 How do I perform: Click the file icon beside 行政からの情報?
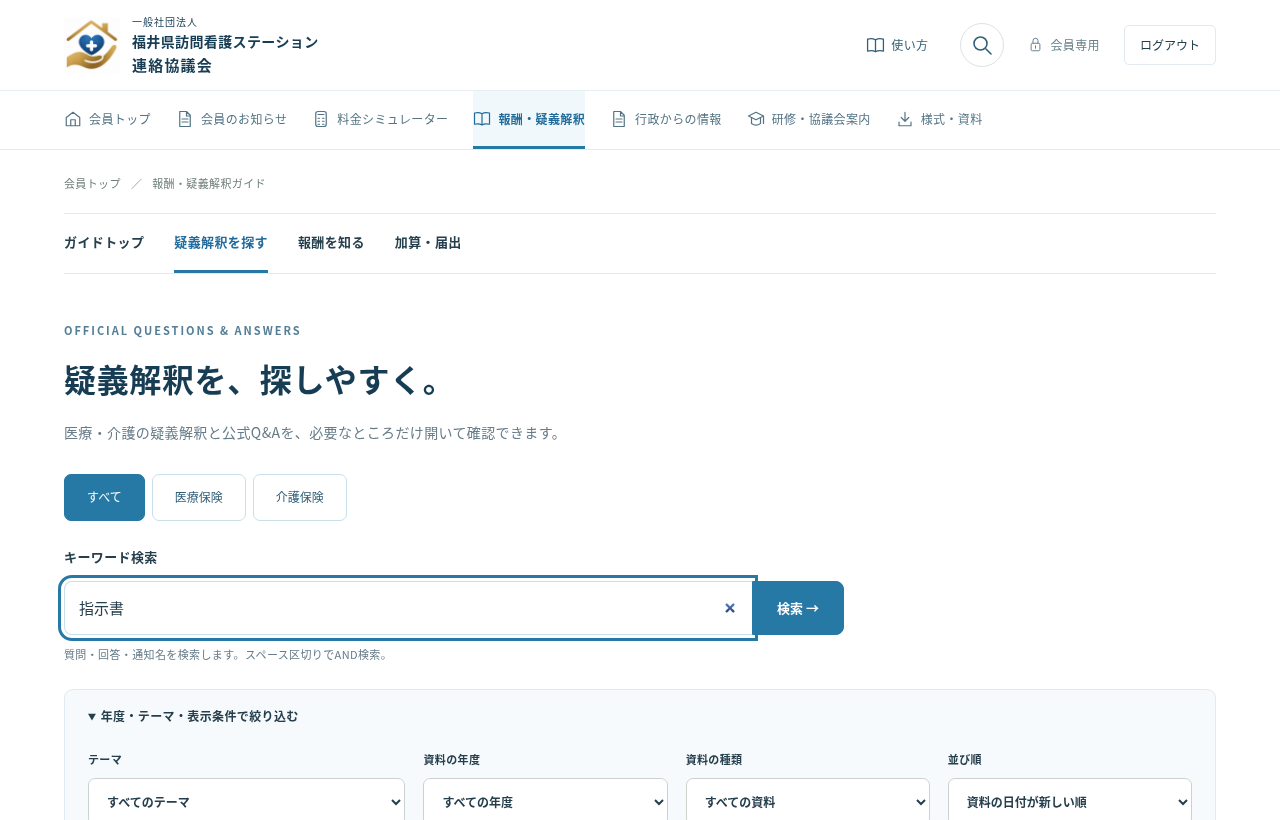click(x=619, y=119)
